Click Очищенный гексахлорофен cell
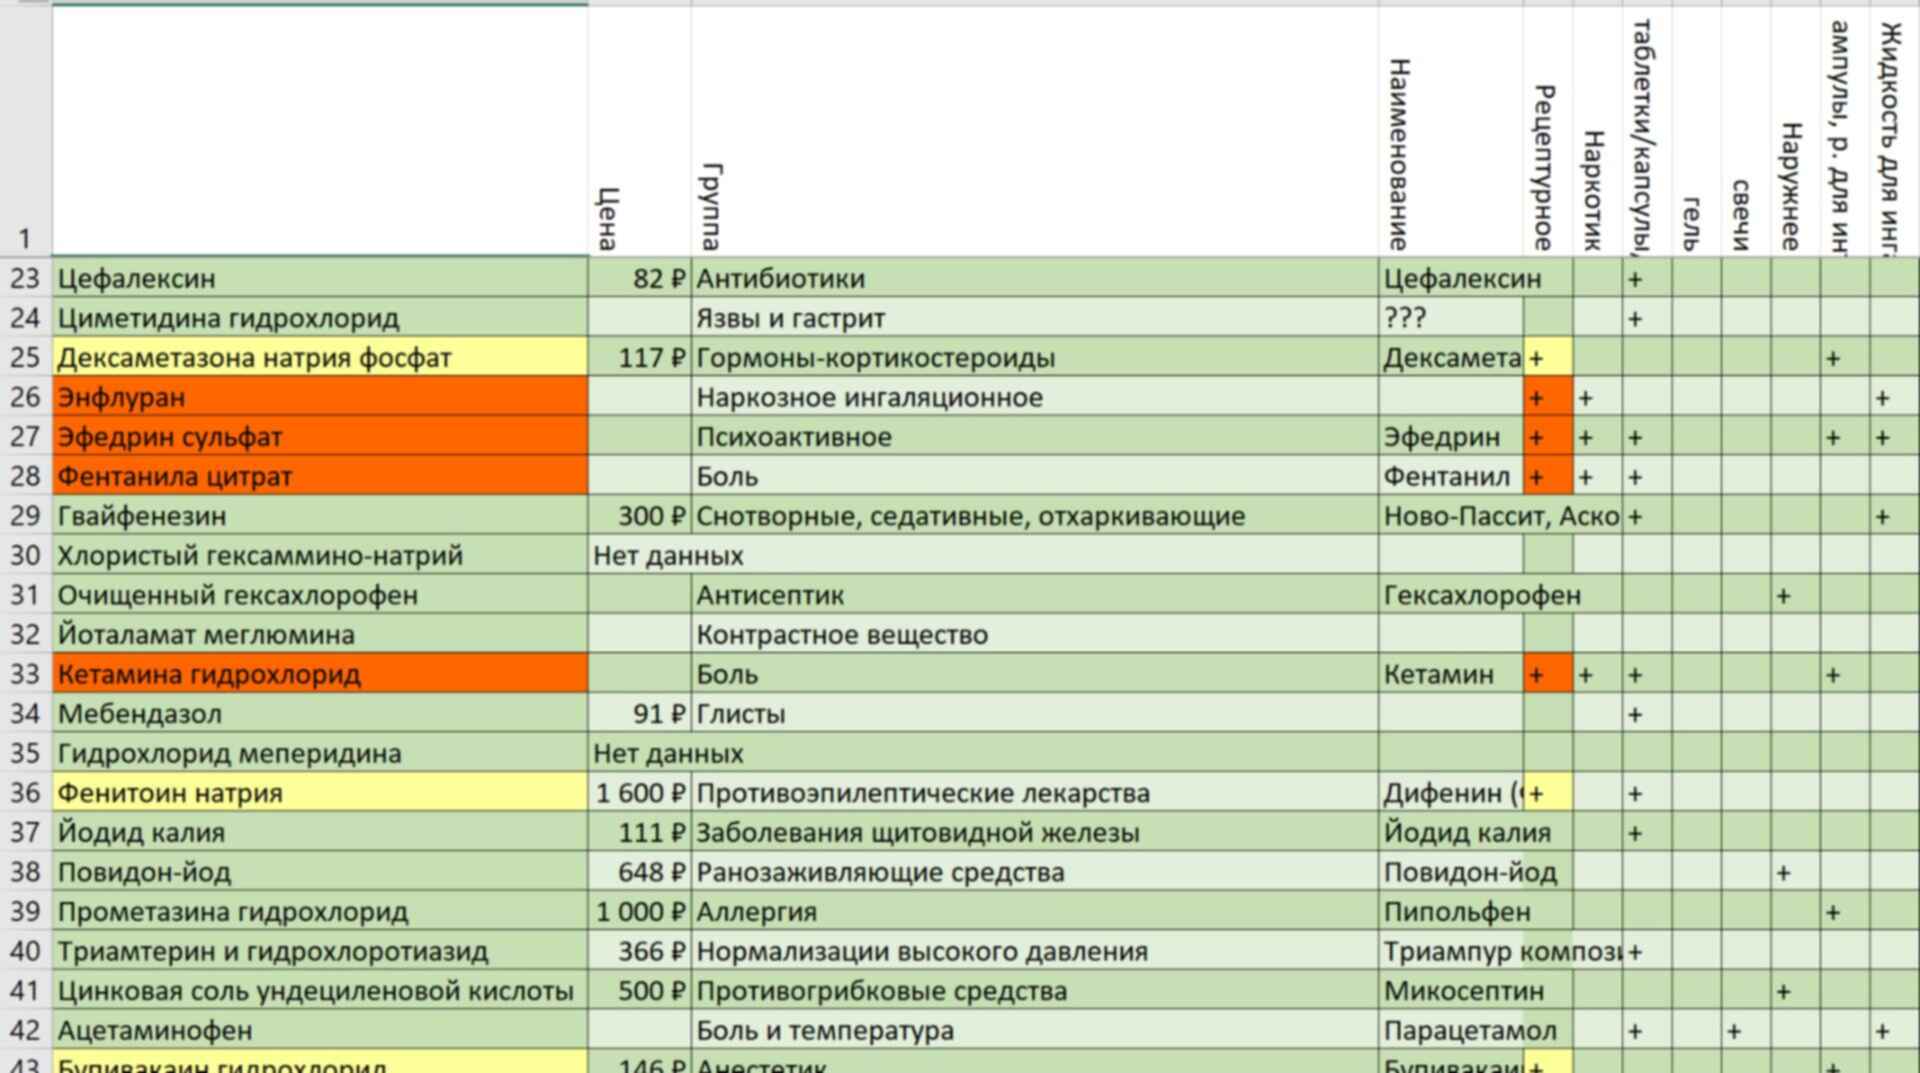1920x1073 pixels. pyautogui.click(x=320, y=595)
